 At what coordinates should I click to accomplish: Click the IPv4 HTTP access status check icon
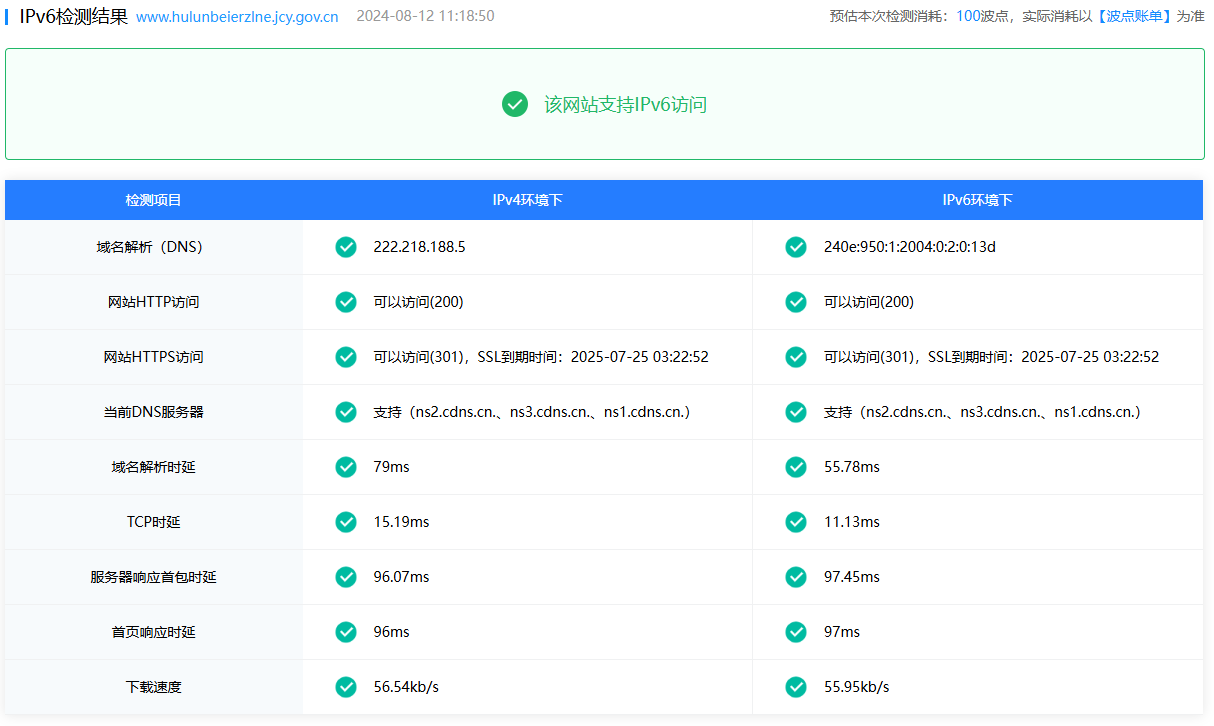(346, 302)
